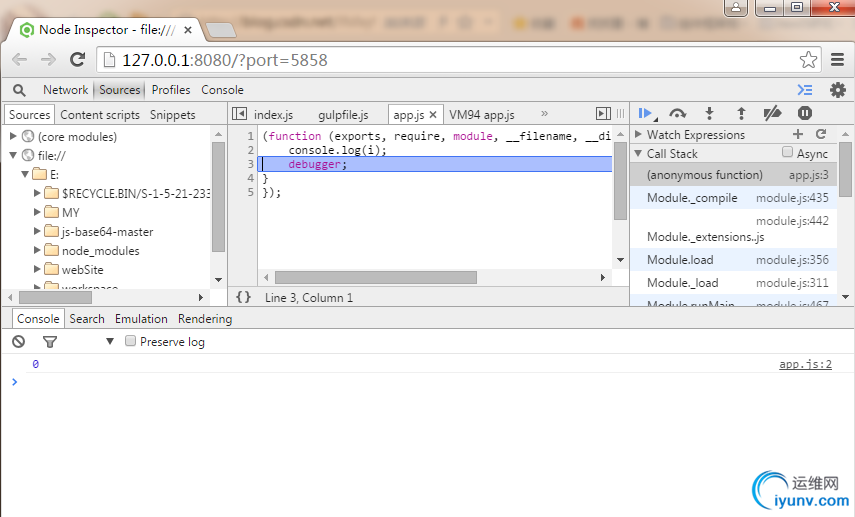Screen dimensions: 855x517
Task: Open the Rendering drawer tab
Action: [205, 319]
